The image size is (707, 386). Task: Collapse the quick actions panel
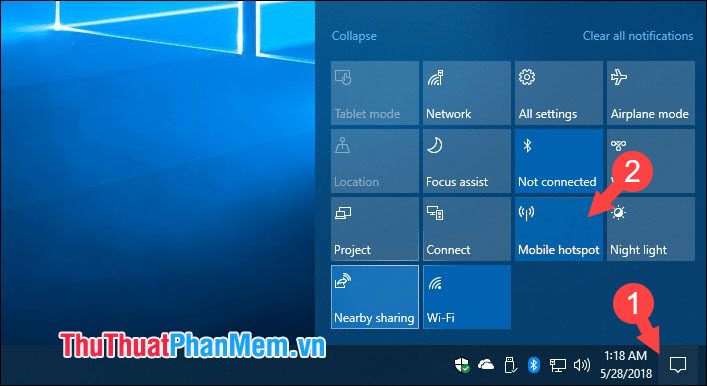coord(354,36)
